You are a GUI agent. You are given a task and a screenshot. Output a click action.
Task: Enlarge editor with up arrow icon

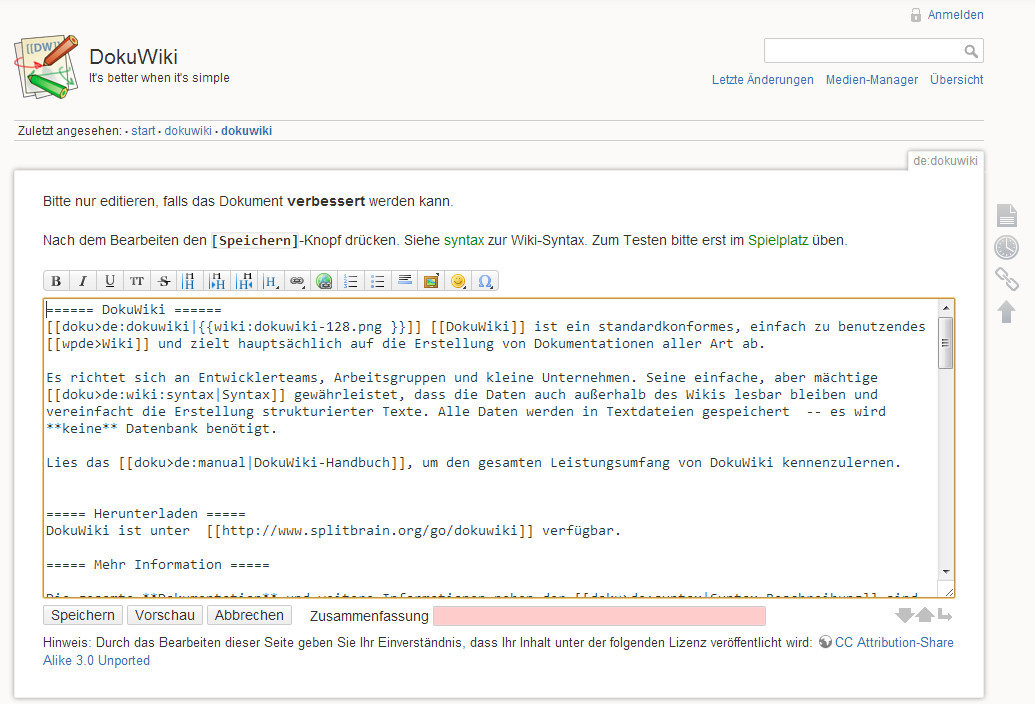[x=925, y=615]
